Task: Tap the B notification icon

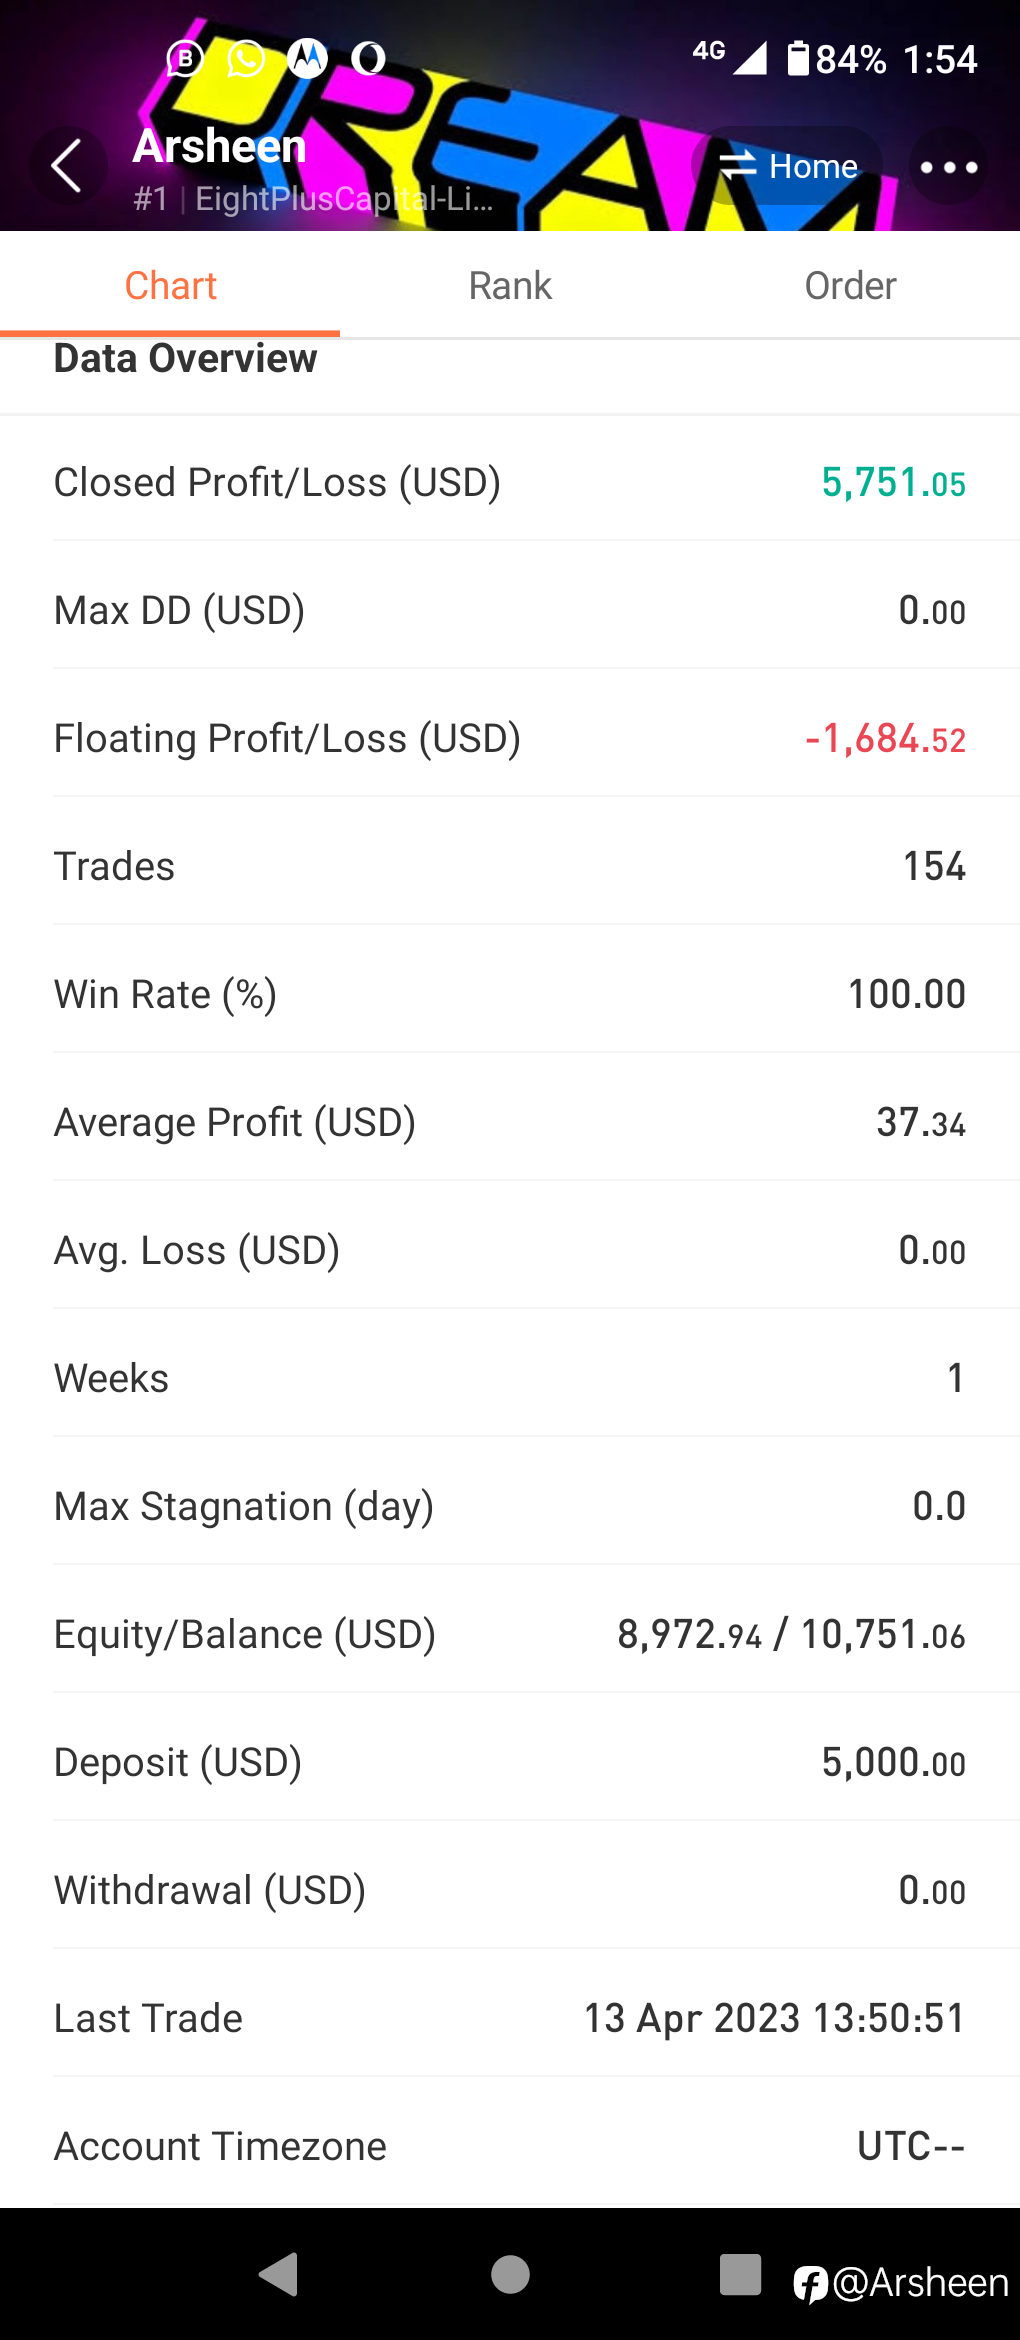Action: tap(185, 59)
